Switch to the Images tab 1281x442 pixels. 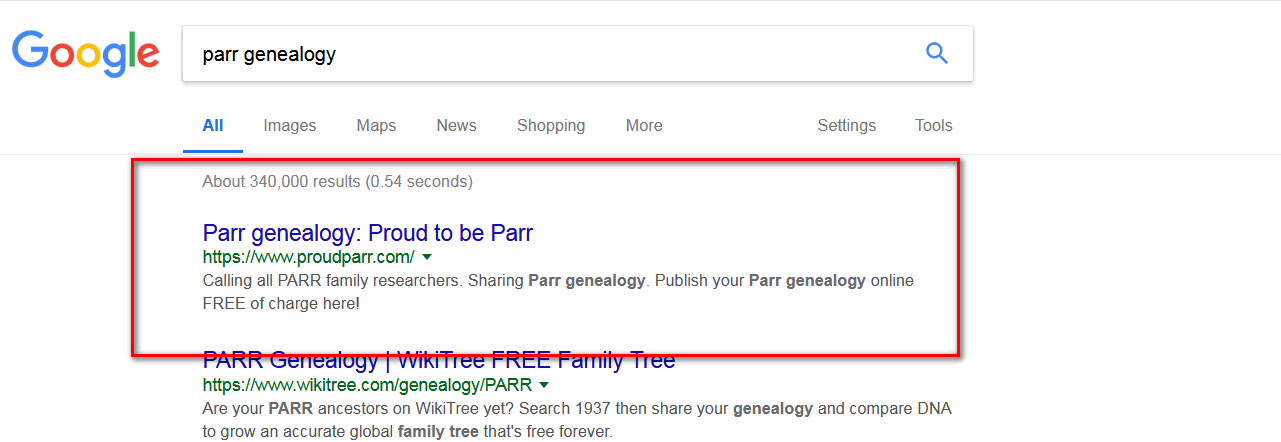pos(290,126)
